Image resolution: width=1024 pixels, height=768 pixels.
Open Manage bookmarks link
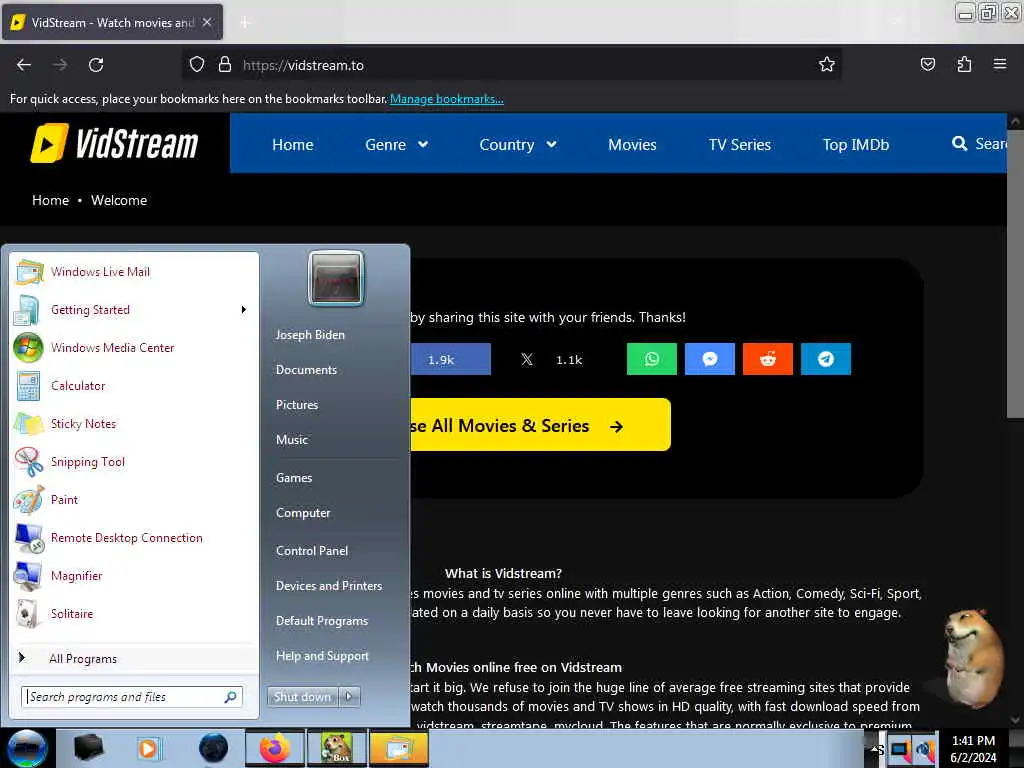(447, 99)
